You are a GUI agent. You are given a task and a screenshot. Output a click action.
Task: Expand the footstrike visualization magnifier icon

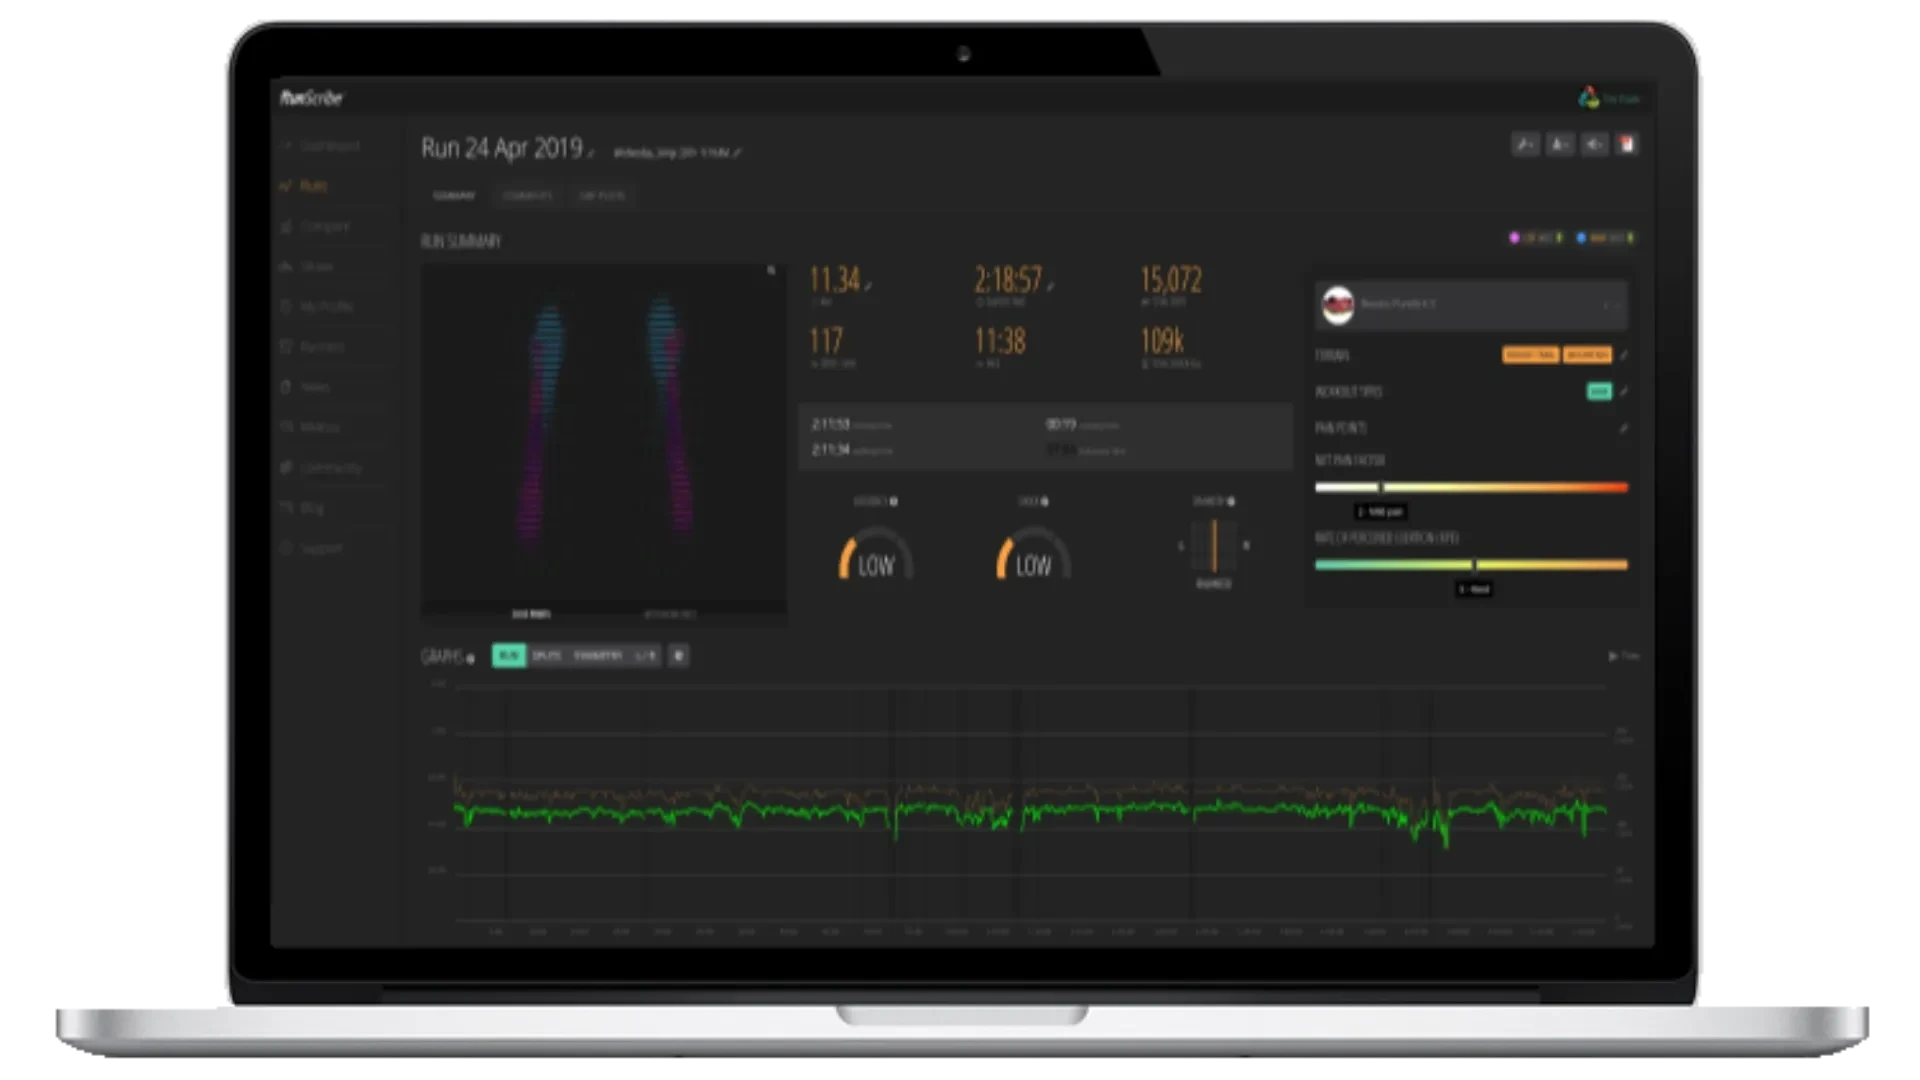pyautogui.click(x=771, y=271)
